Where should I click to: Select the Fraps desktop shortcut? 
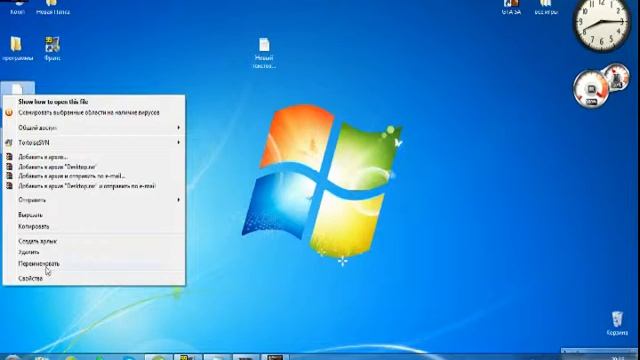point(52,49)
